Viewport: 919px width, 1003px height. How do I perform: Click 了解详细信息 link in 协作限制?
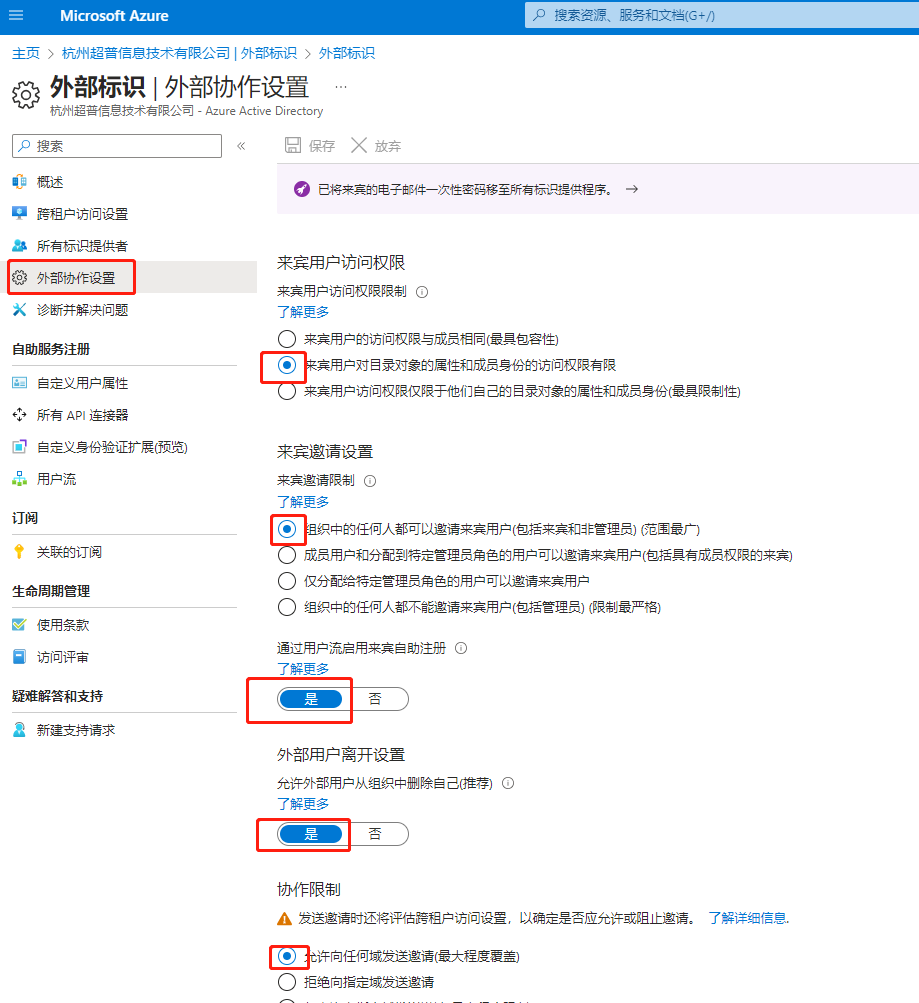pyautogui.click(x=748, y=917)
